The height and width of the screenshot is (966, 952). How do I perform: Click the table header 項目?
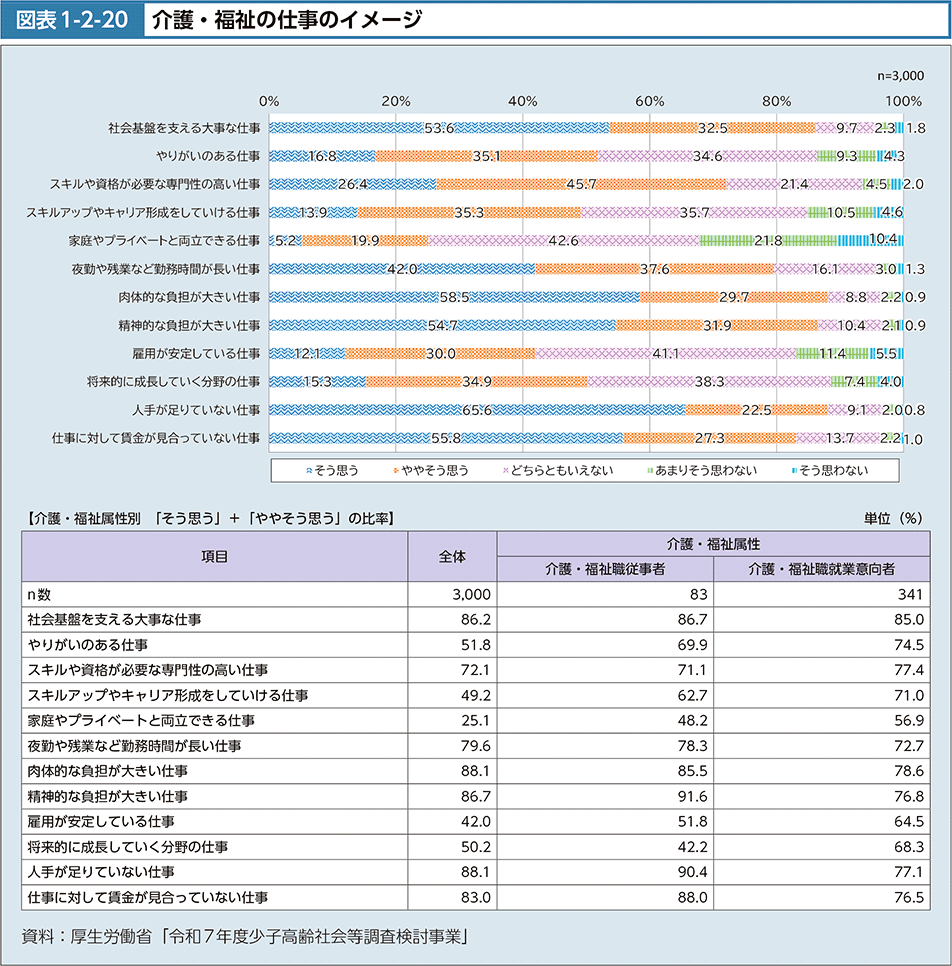[x=215, y=557]
